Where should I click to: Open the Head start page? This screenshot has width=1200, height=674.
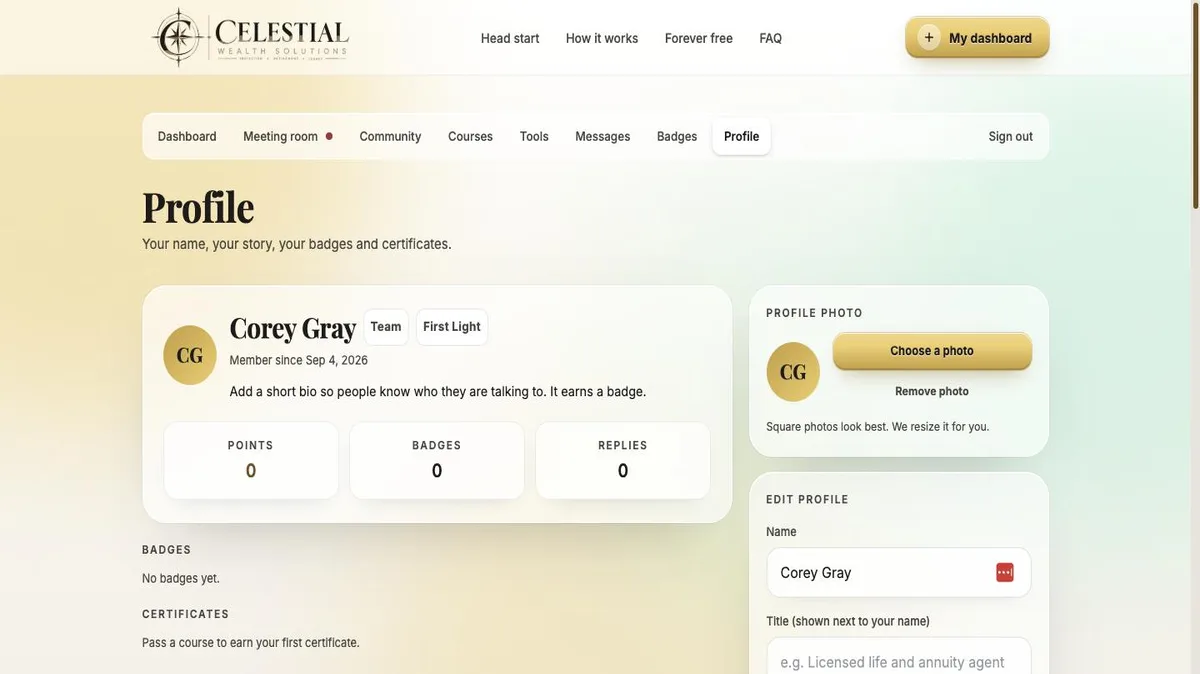510,38
